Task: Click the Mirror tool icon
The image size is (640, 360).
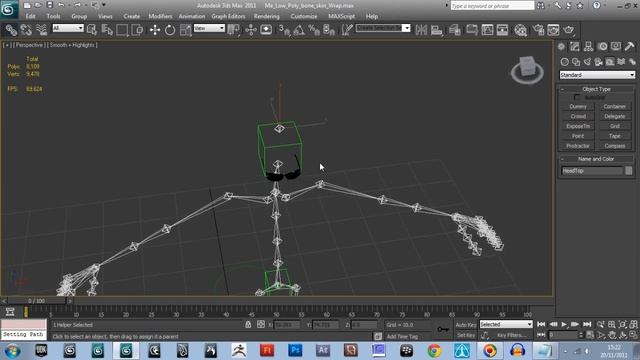Action: click(421, 30)
